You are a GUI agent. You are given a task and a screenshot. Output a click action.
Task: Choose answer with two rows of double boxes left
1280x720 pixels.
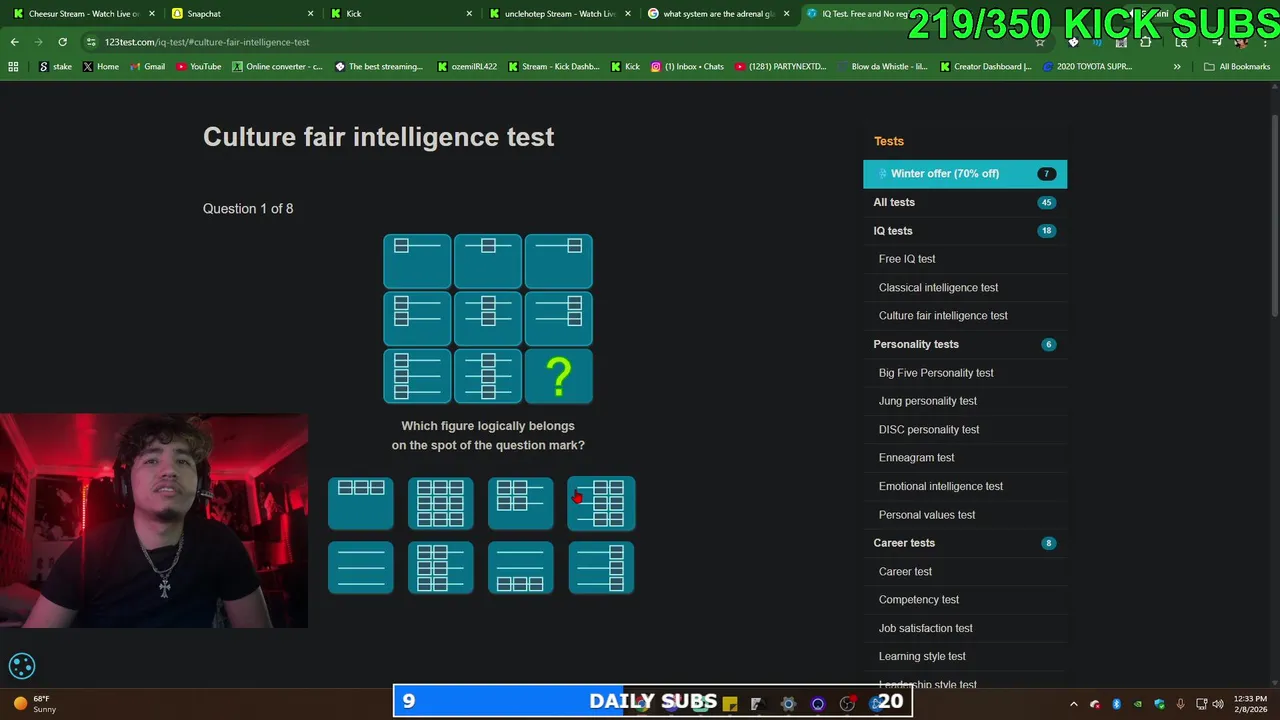click(521, 504)
